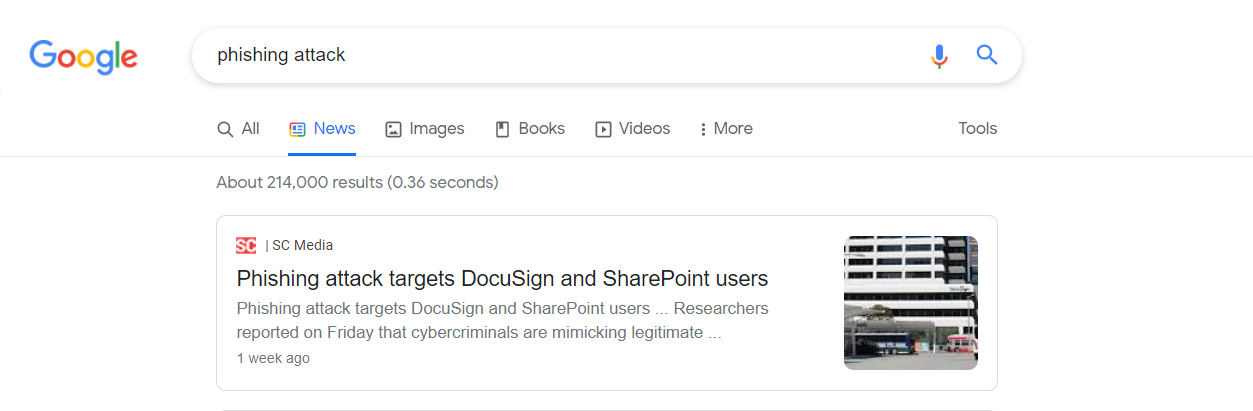Expand the More menu
Viewport: 1253px width, 411px height.
click(x=726, y=129)
